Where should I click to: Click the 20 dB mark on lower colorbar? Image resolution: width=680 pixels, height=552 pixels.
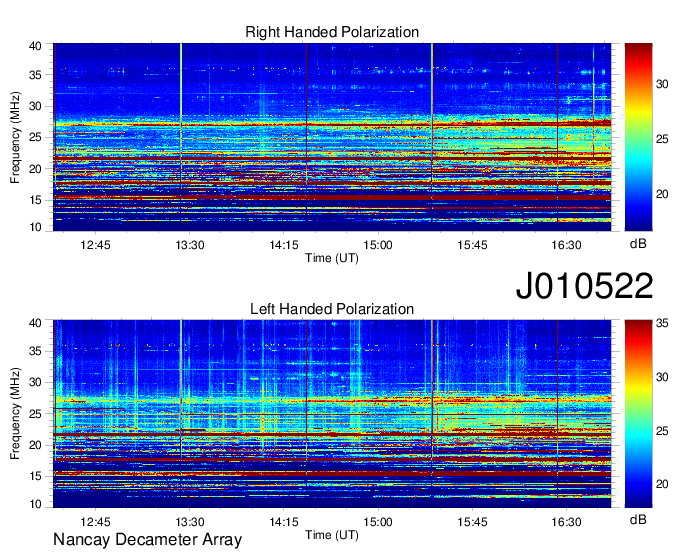pos(662,484)
